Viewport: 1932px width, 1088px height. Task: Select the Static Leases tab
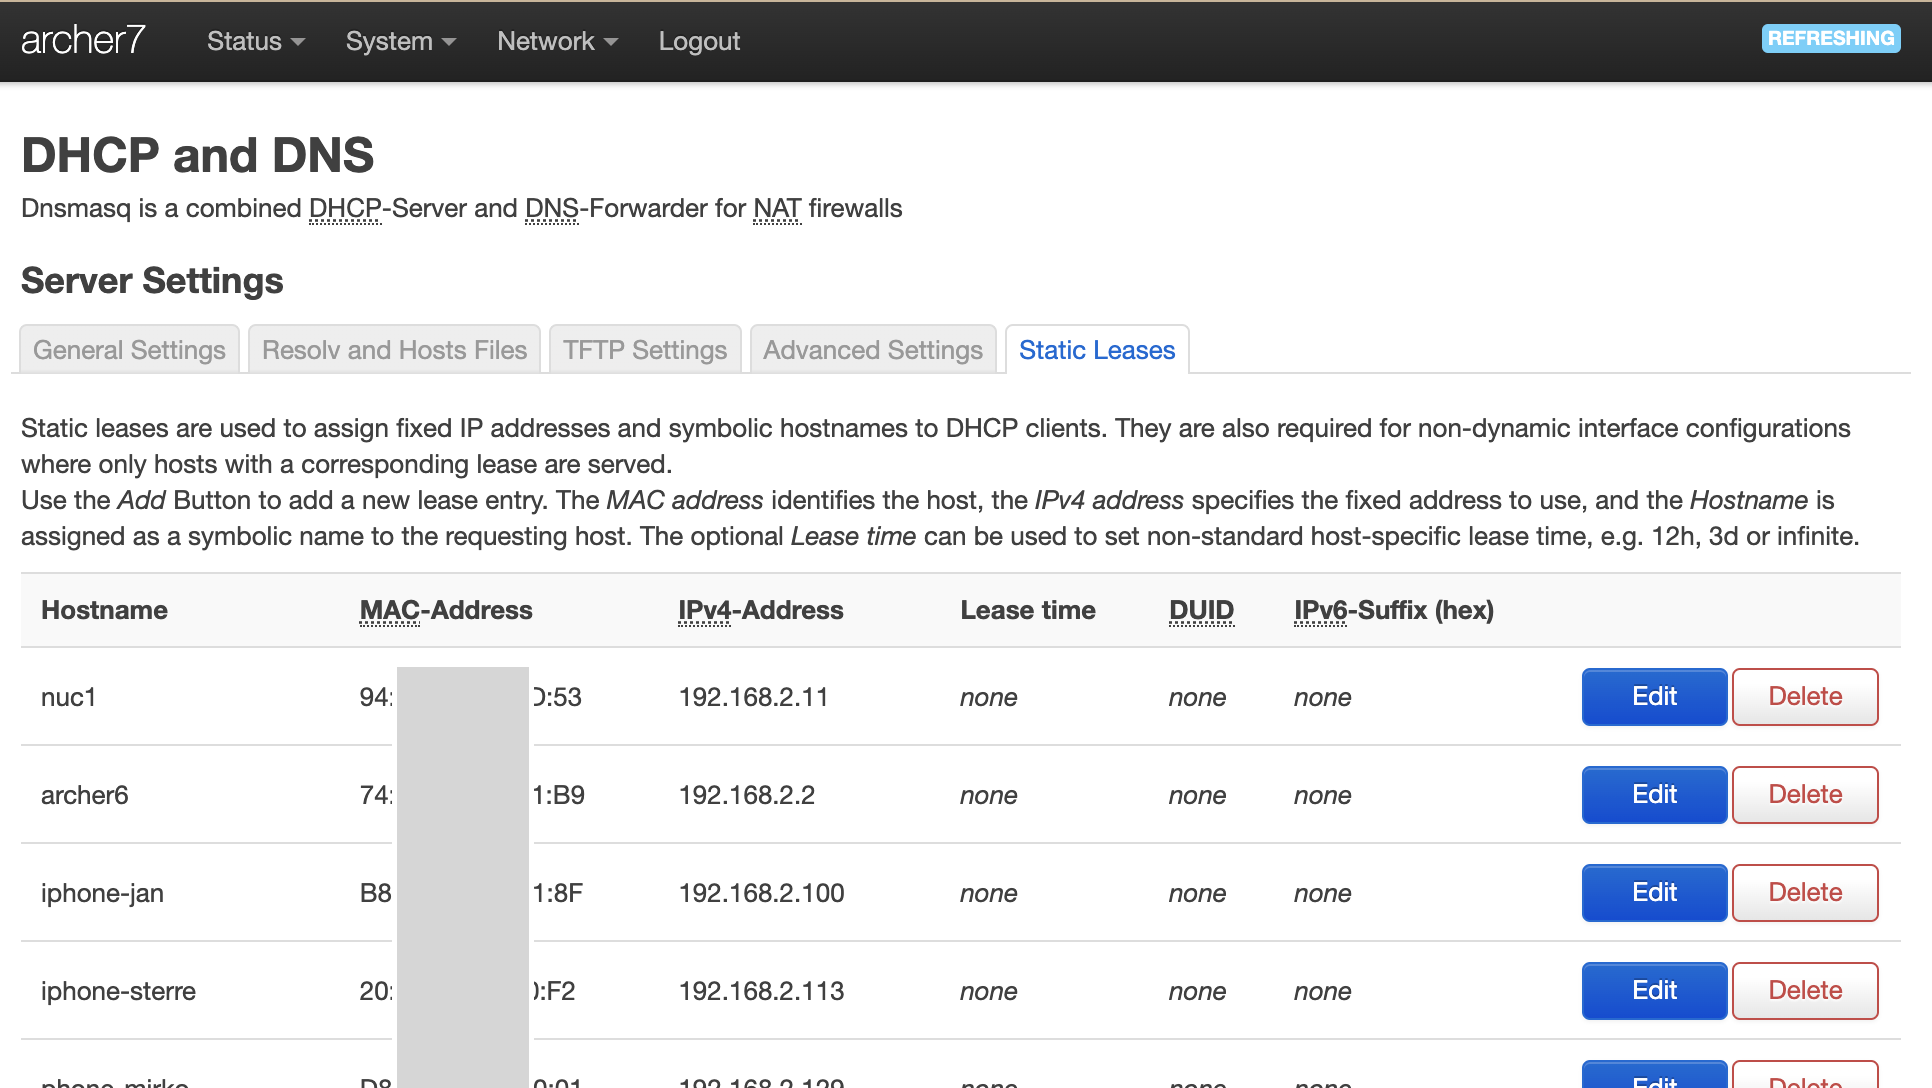pos(1097,350)
